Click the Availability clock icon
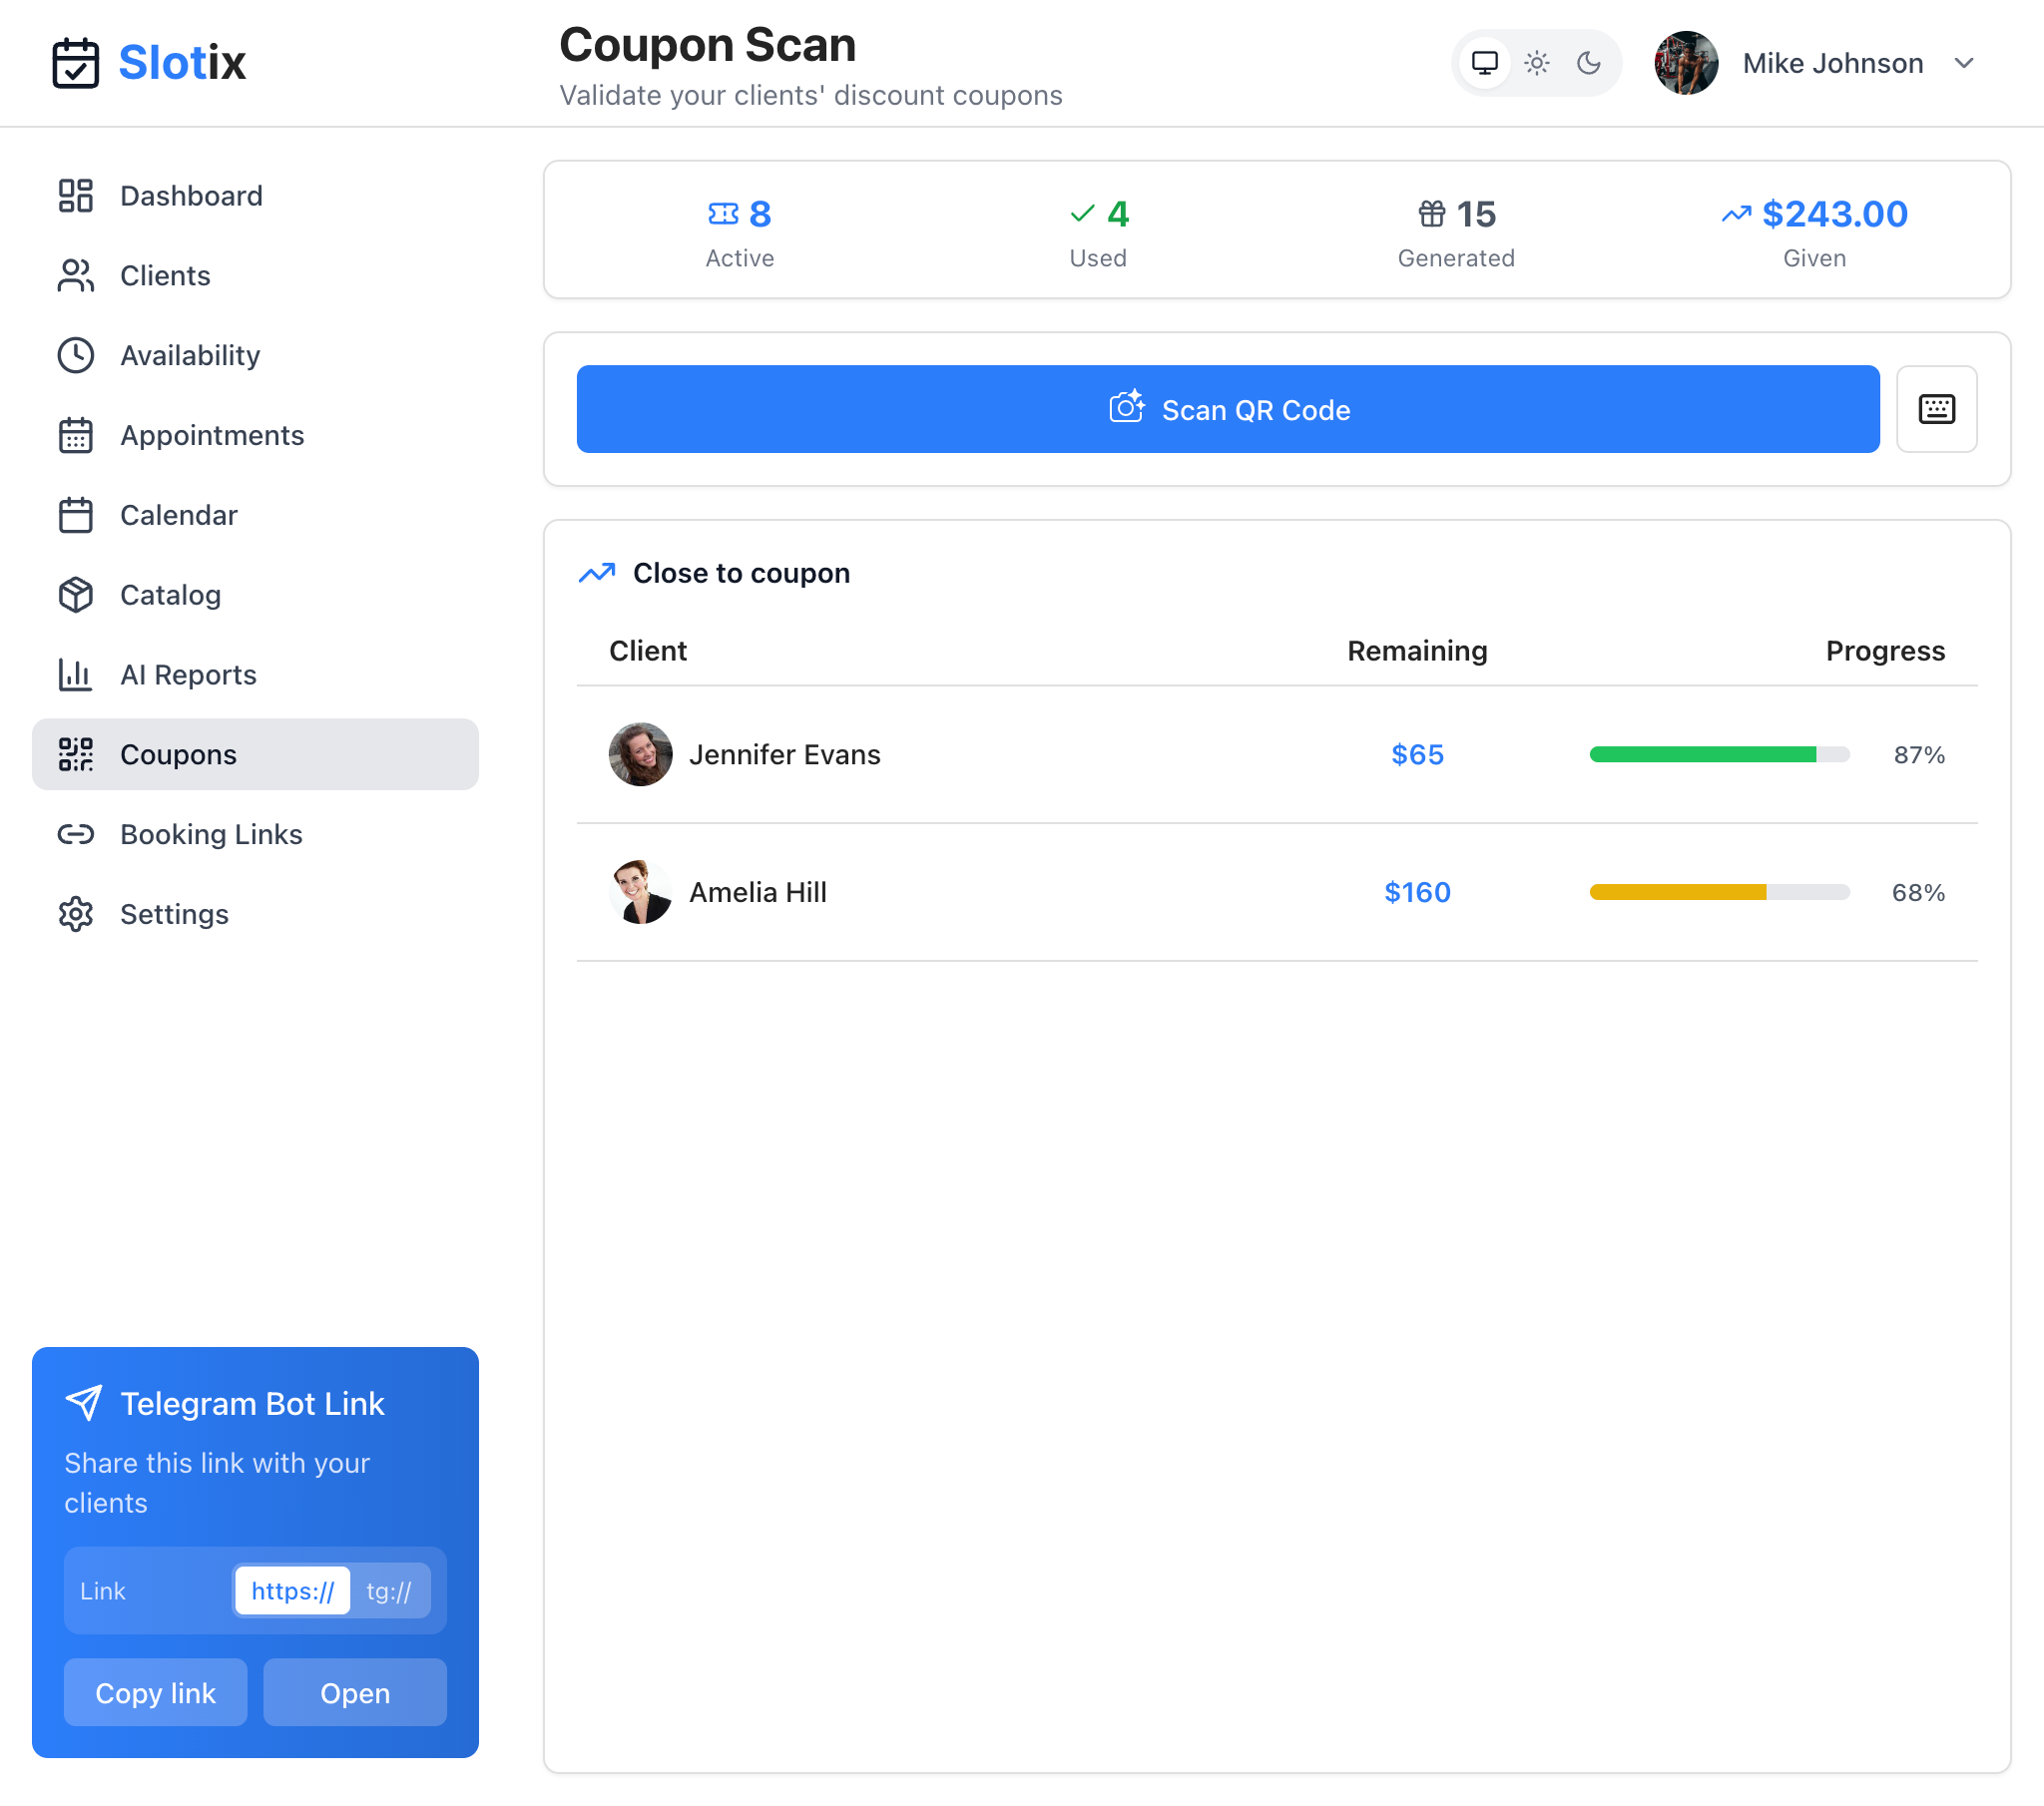This screenshot has width=2044, height=1806. click(76, 355)
